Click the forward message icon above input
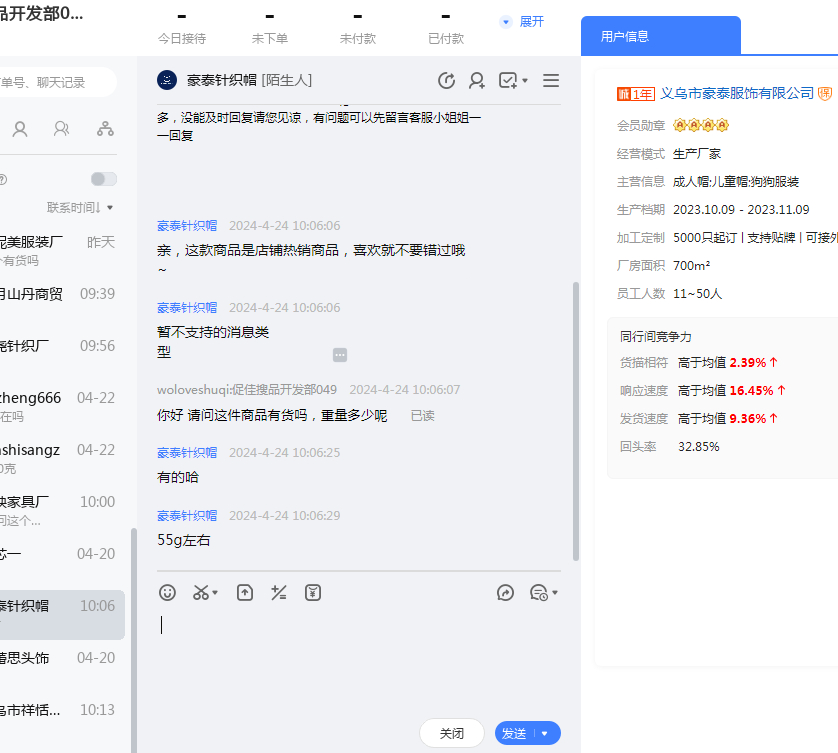This screenshot has width=838, height=753. (x=505, y=593)
